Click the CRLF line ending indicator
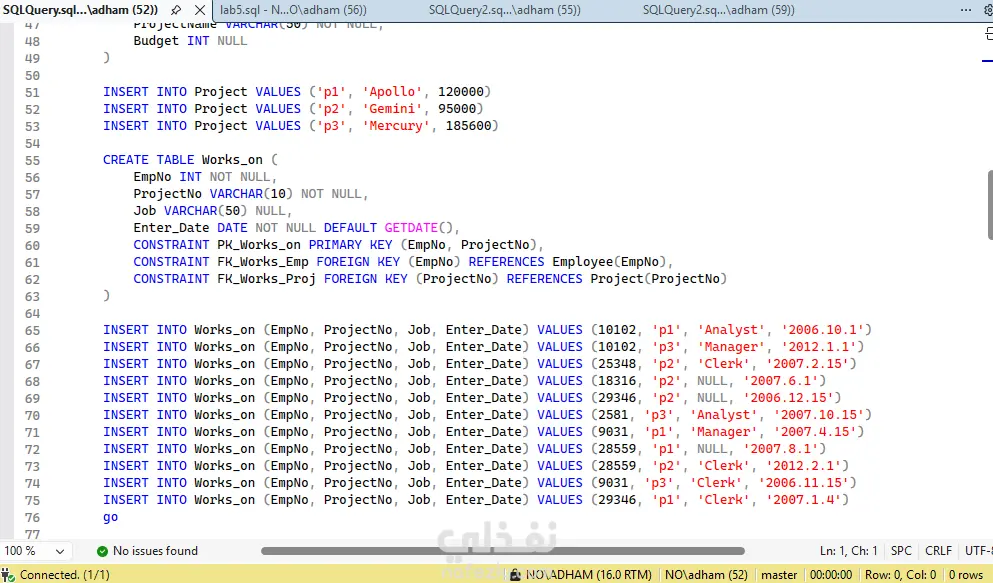Screen dimensions: 993x583 point(939,551)
